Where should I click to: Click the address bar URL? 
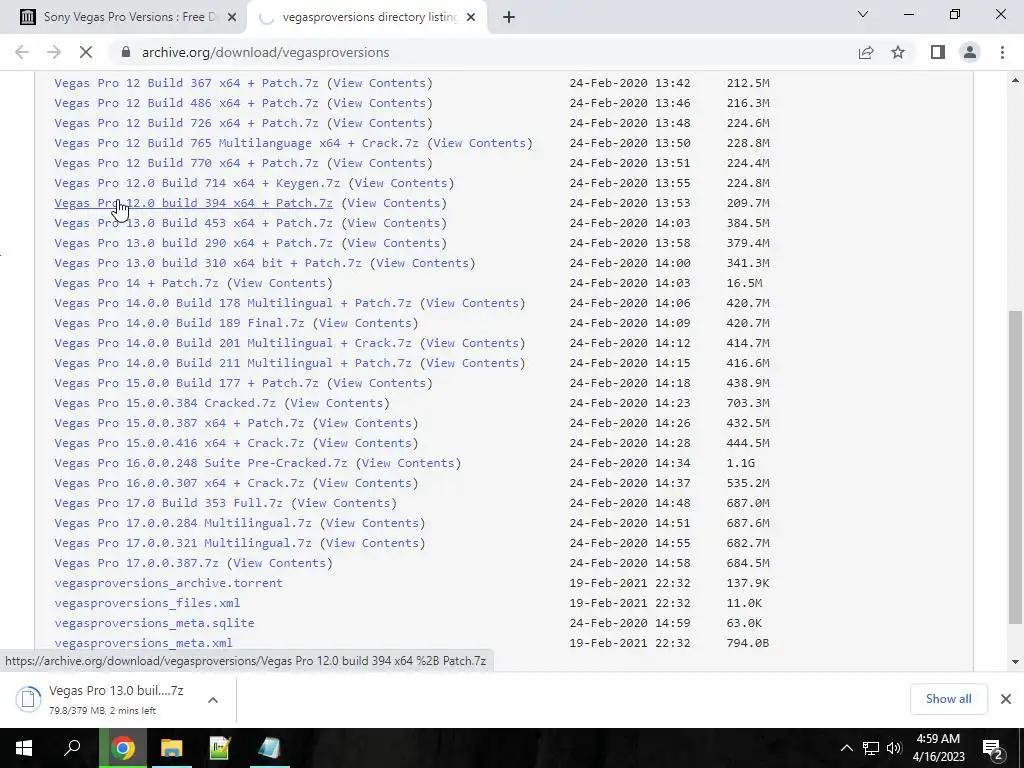[265, 52]
